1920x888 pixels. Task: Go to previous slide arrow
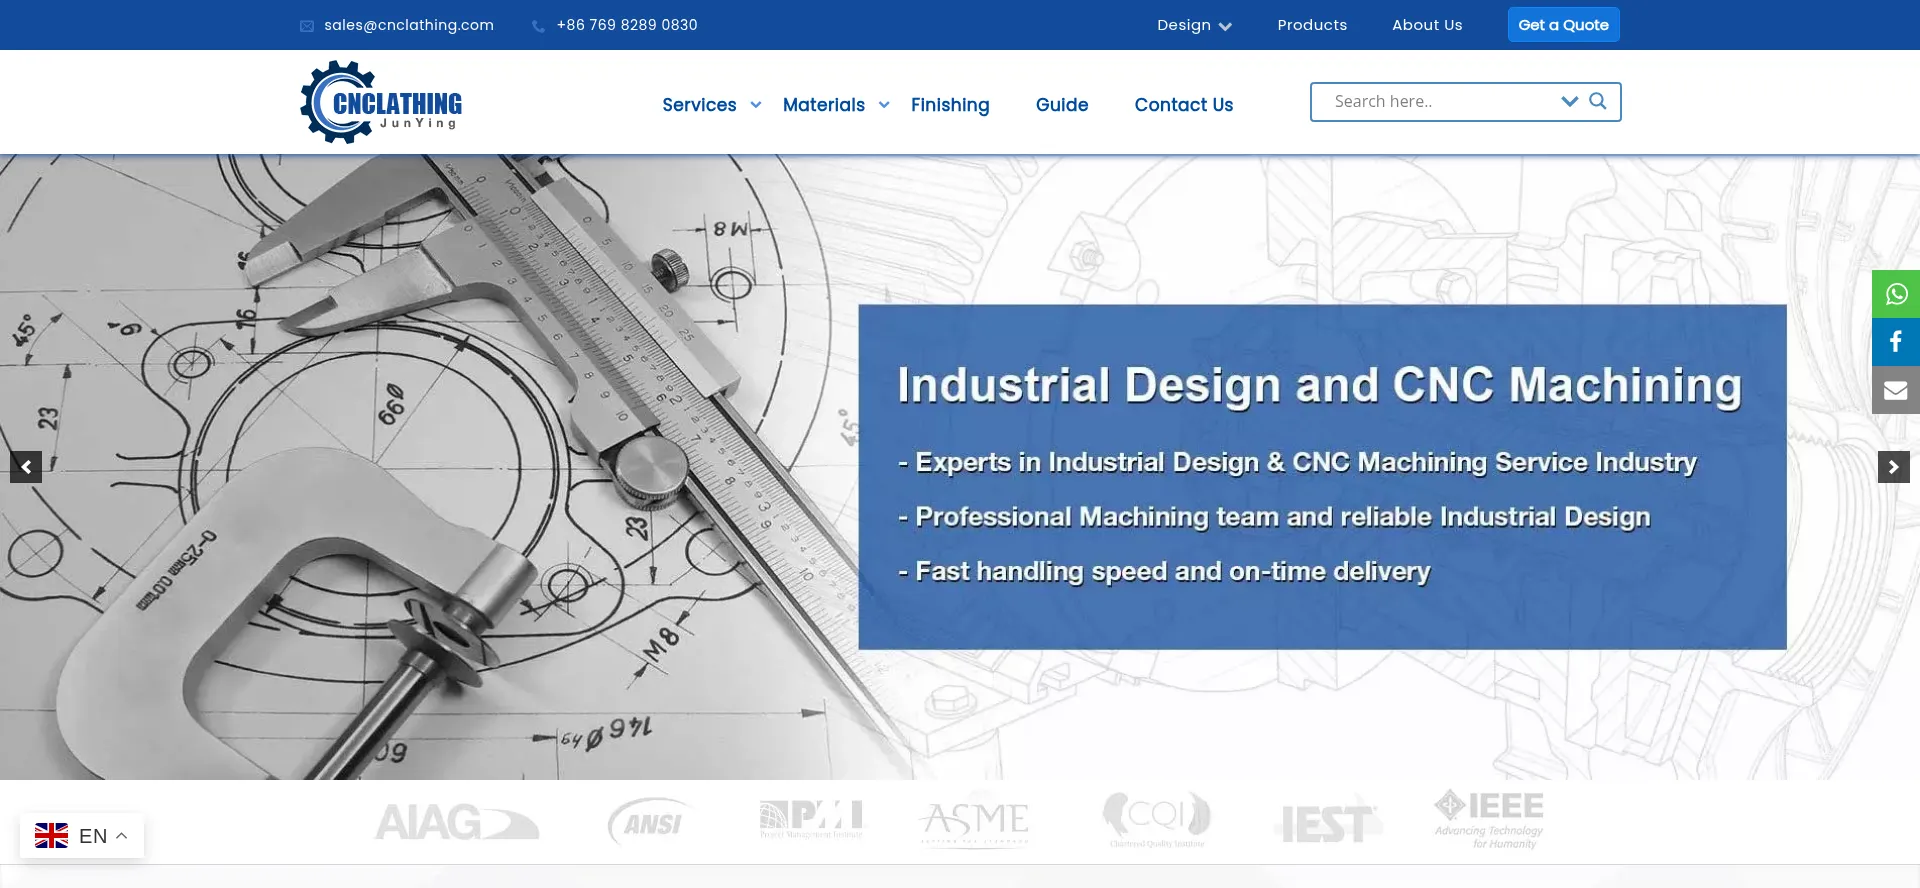click(26, 467)
